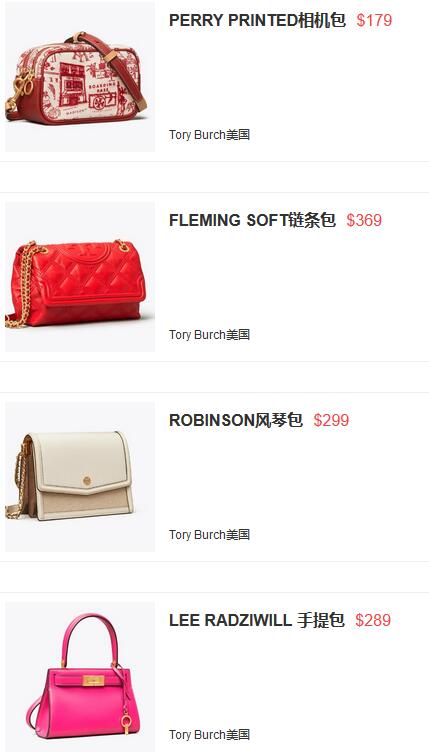Open the red Fleming Soft bag image
This screenshot has height=754, width=429.
pos(80,277)
